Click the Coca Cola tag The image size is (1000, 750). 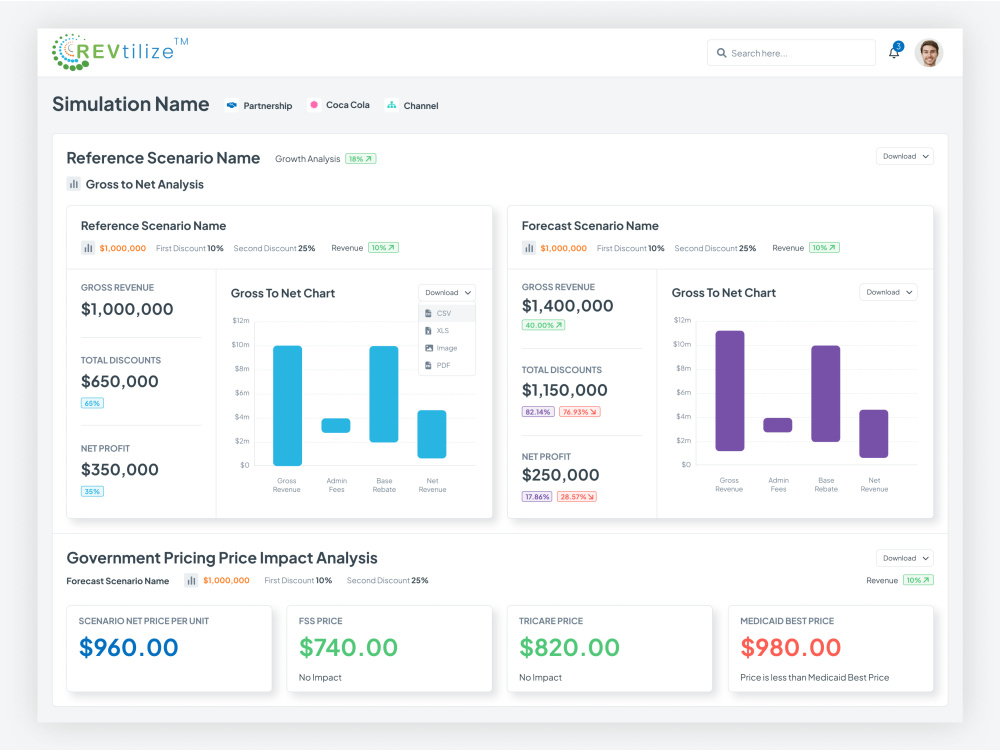[x=339, y=105]
